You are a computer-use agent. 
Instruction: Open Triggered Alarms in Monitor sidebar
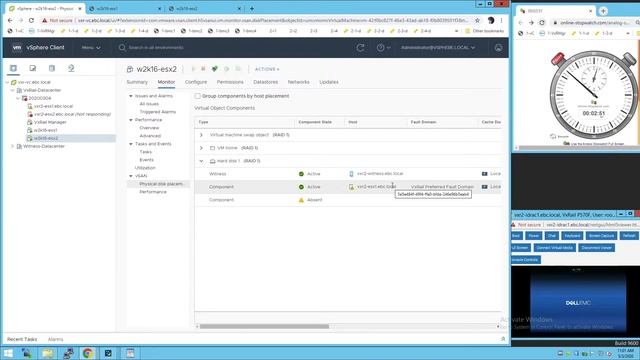[158, 112]
